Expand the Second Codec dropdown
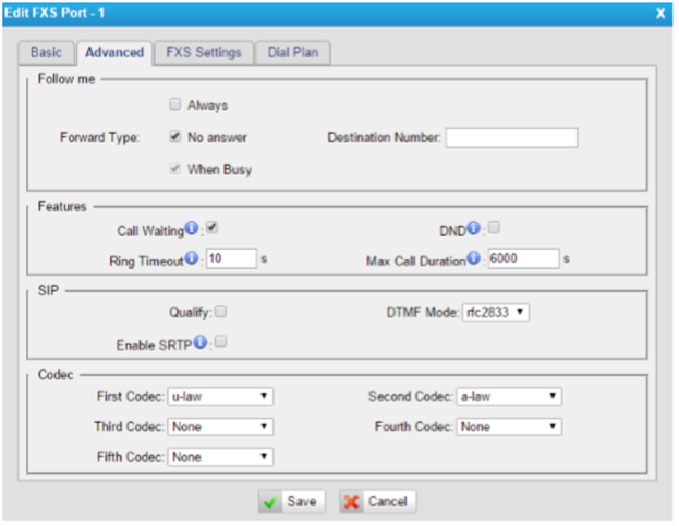Viewport: 679px width, 526px height. pos(509,397)
